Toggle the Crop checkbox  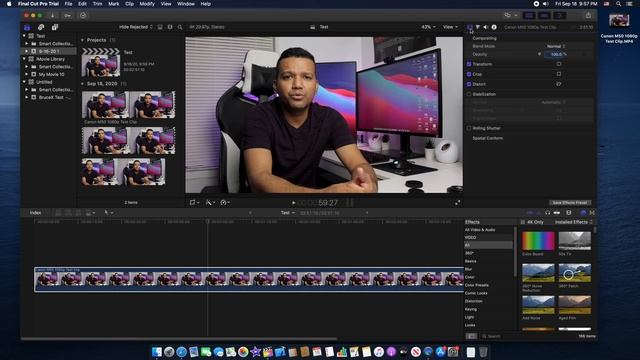coord(469,74)
